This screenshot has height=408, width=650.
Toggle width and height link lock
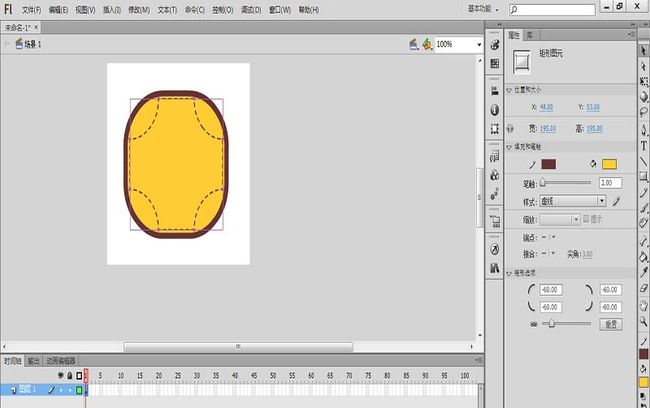[510, 129]
